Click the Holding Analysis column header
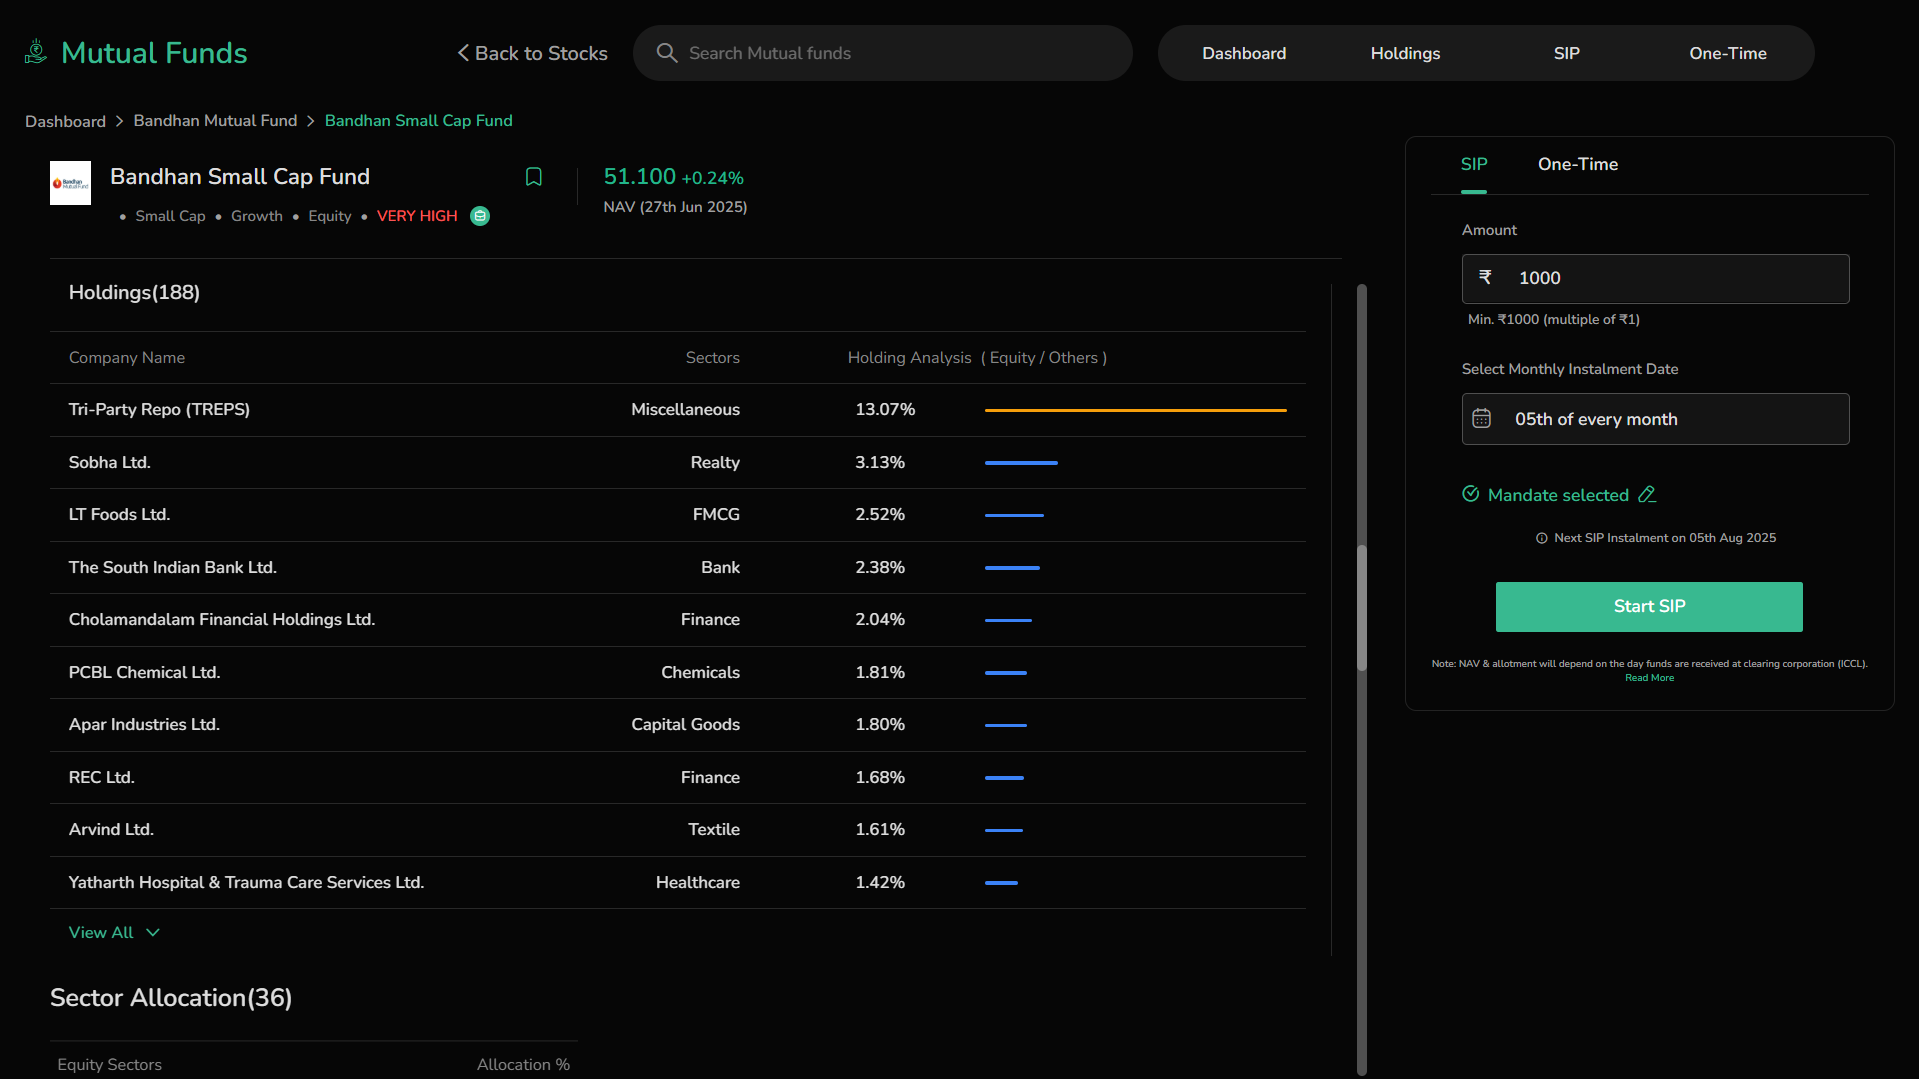The image size is (1919, 1079). pos(977,358)
